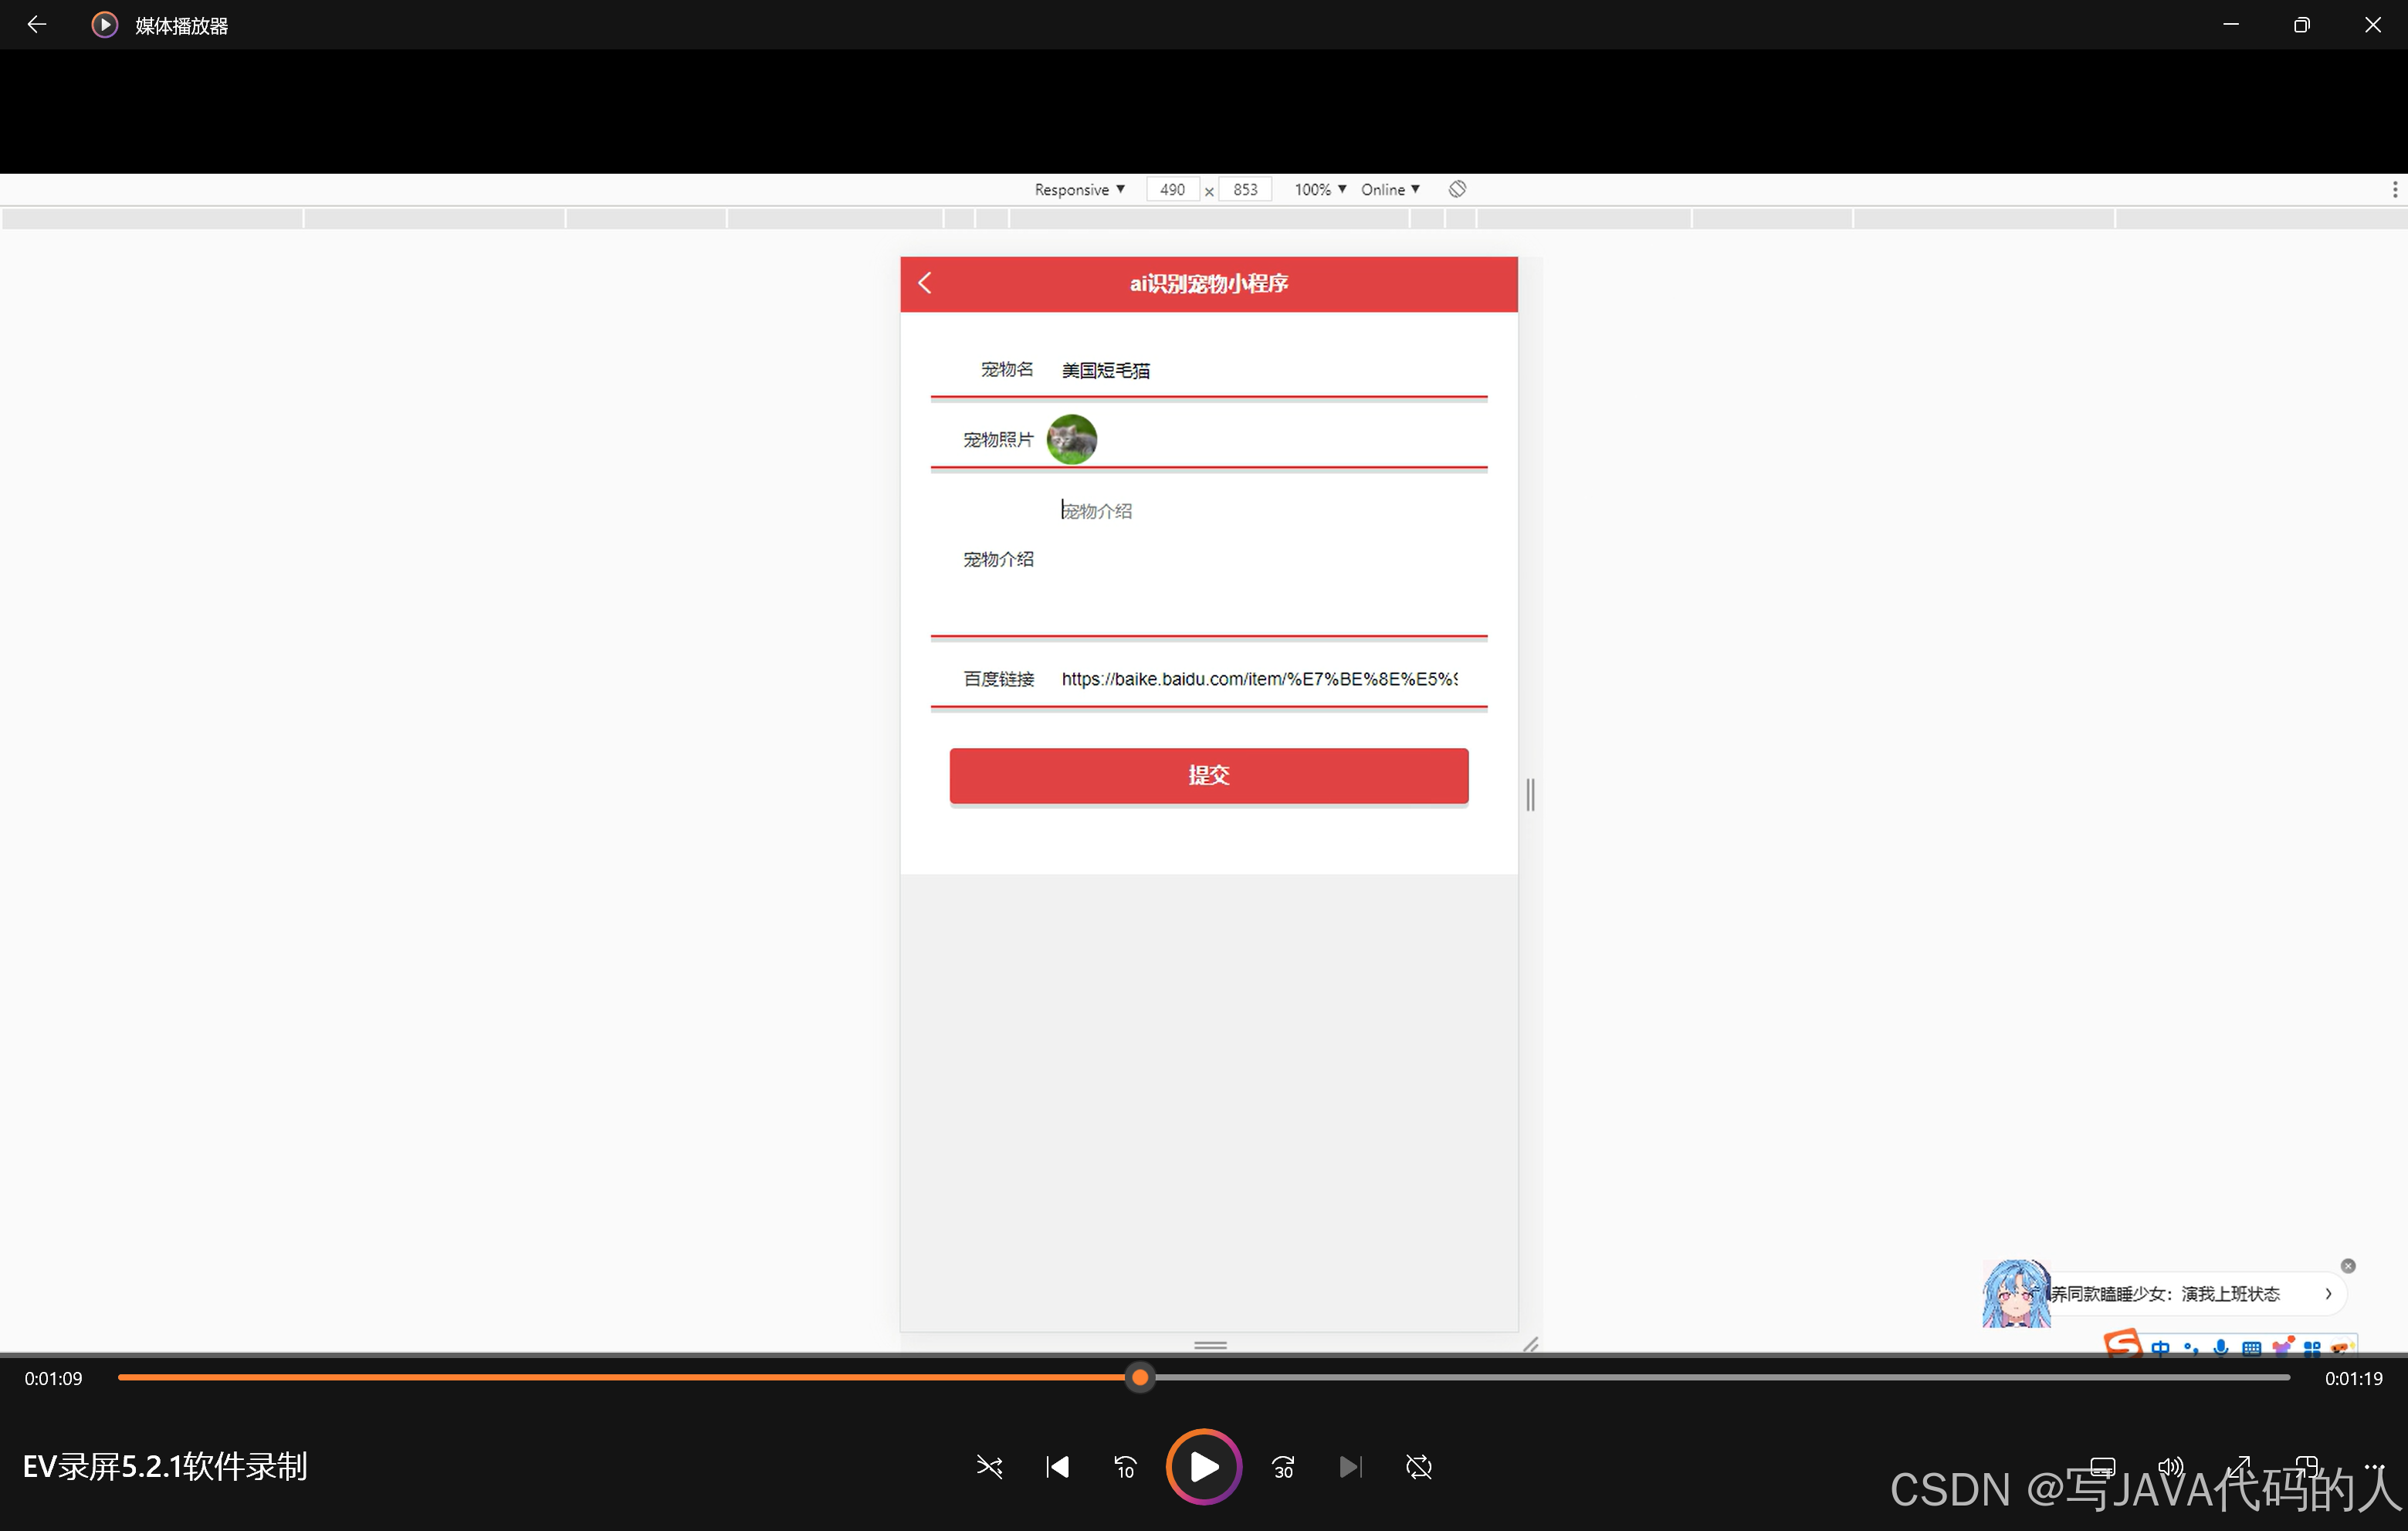Minimize the media player window
This screenshot has width=2408, height=1531.
tap(2230, 24)
